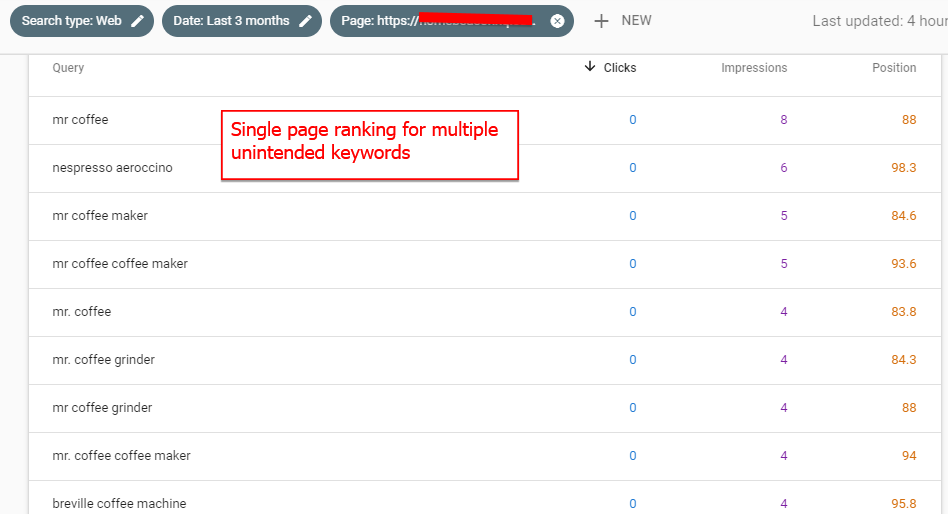Select the 'mr. coffee' query
This screenshot has width=948, height=514.
[x=82, y=311]
